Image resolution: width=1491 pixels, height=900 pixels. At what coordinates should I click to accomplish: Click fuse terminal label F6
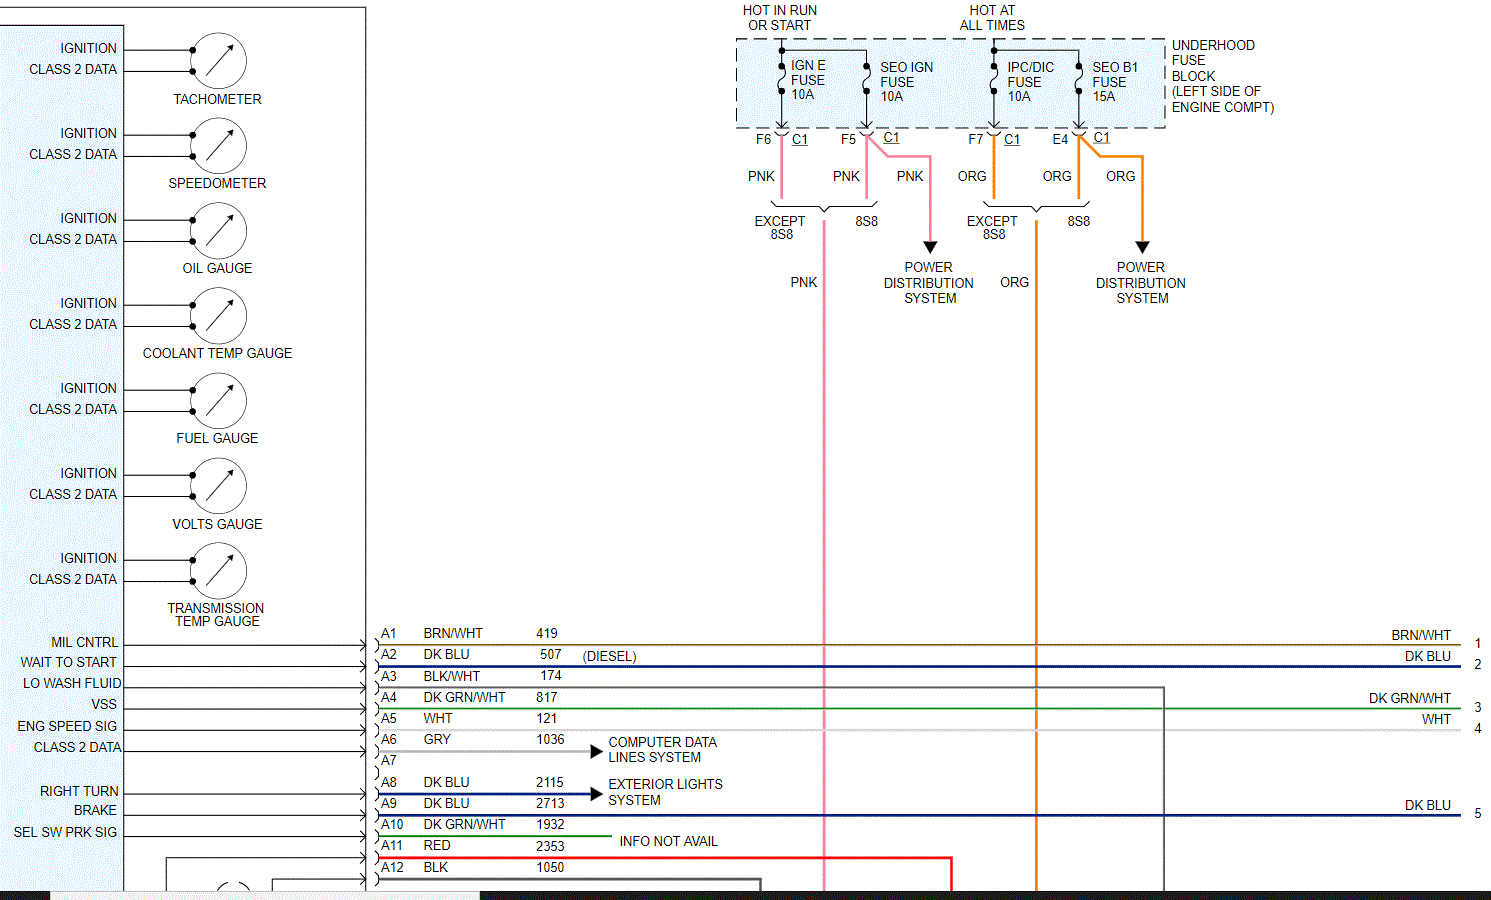click(x=763, y=139)
